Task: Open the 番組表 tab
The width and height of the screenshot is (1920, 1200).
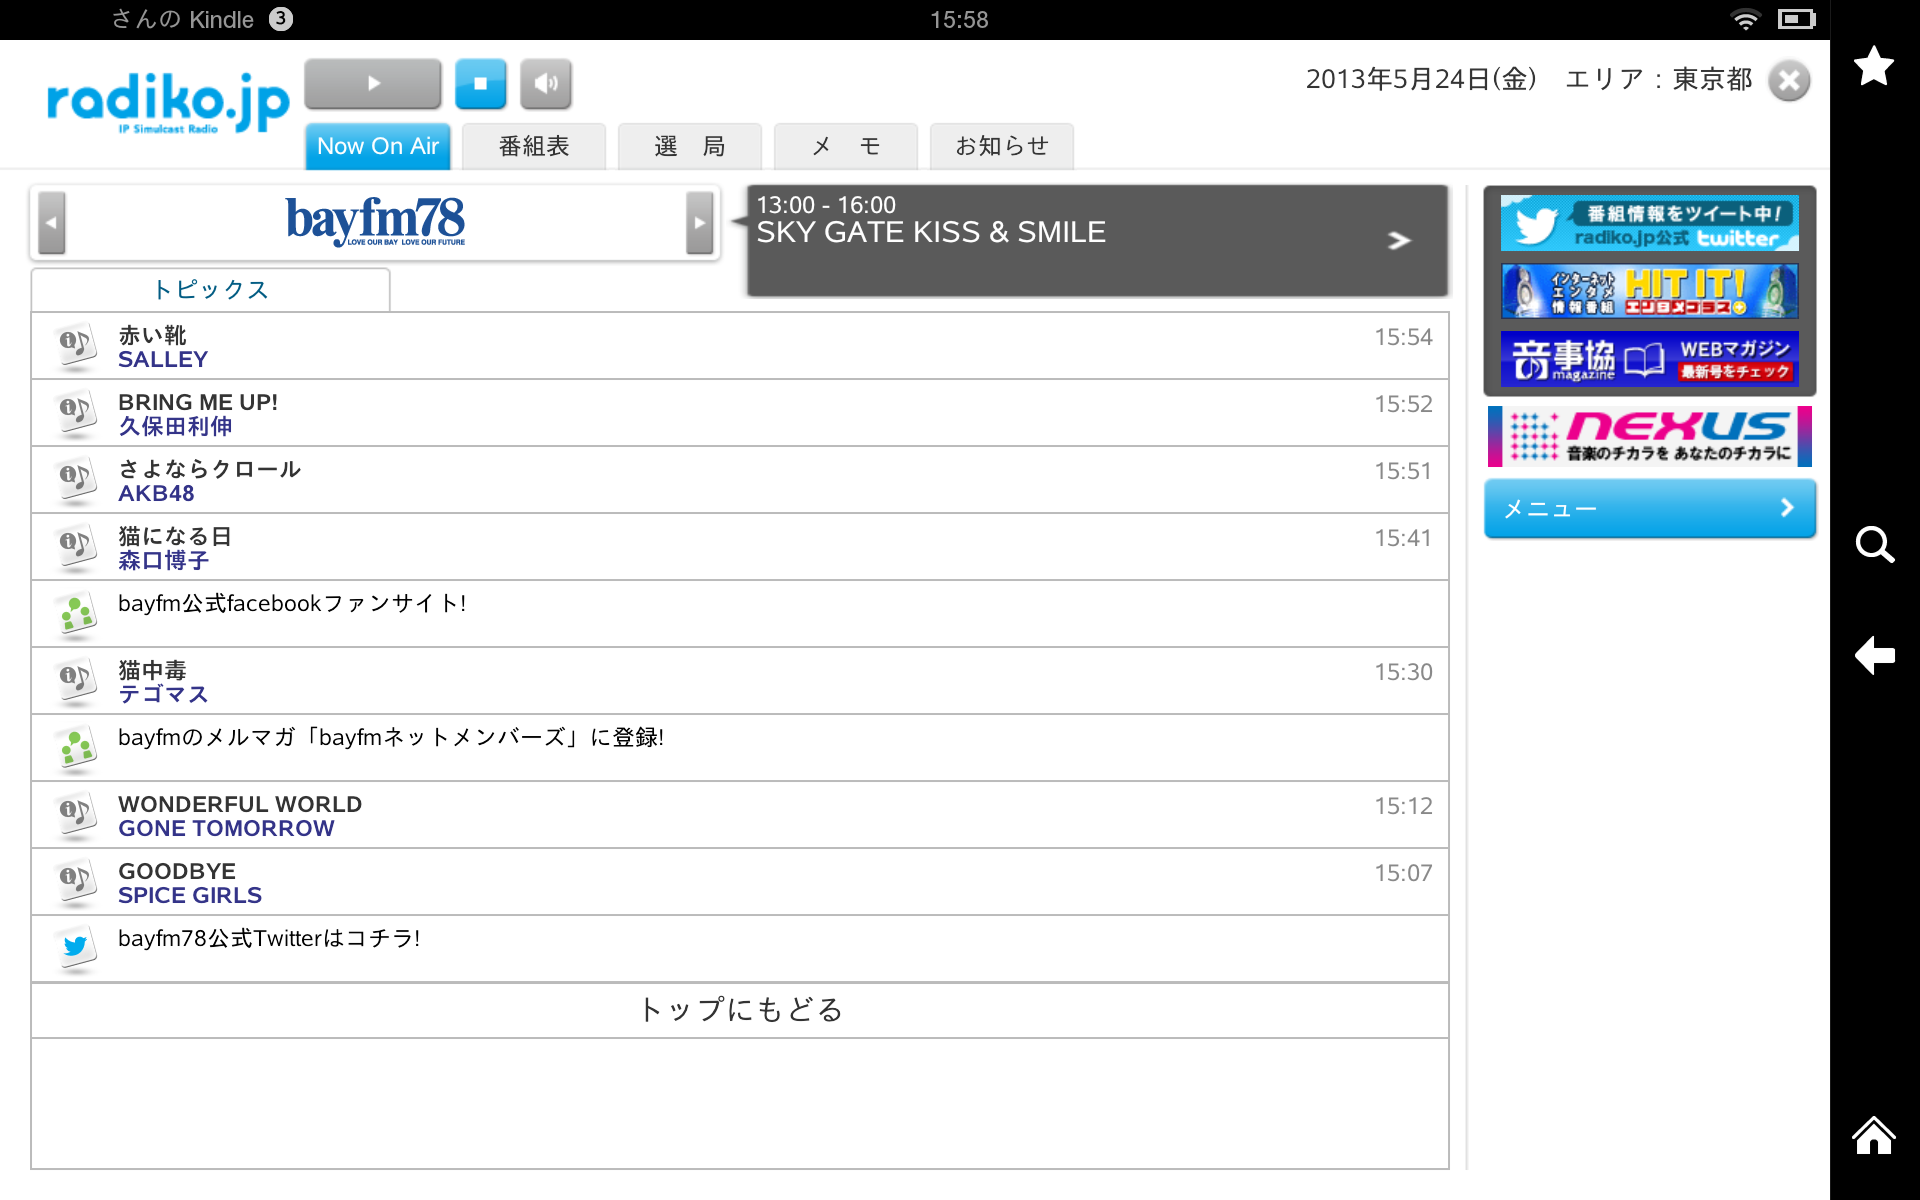Action: coord(534,147)
